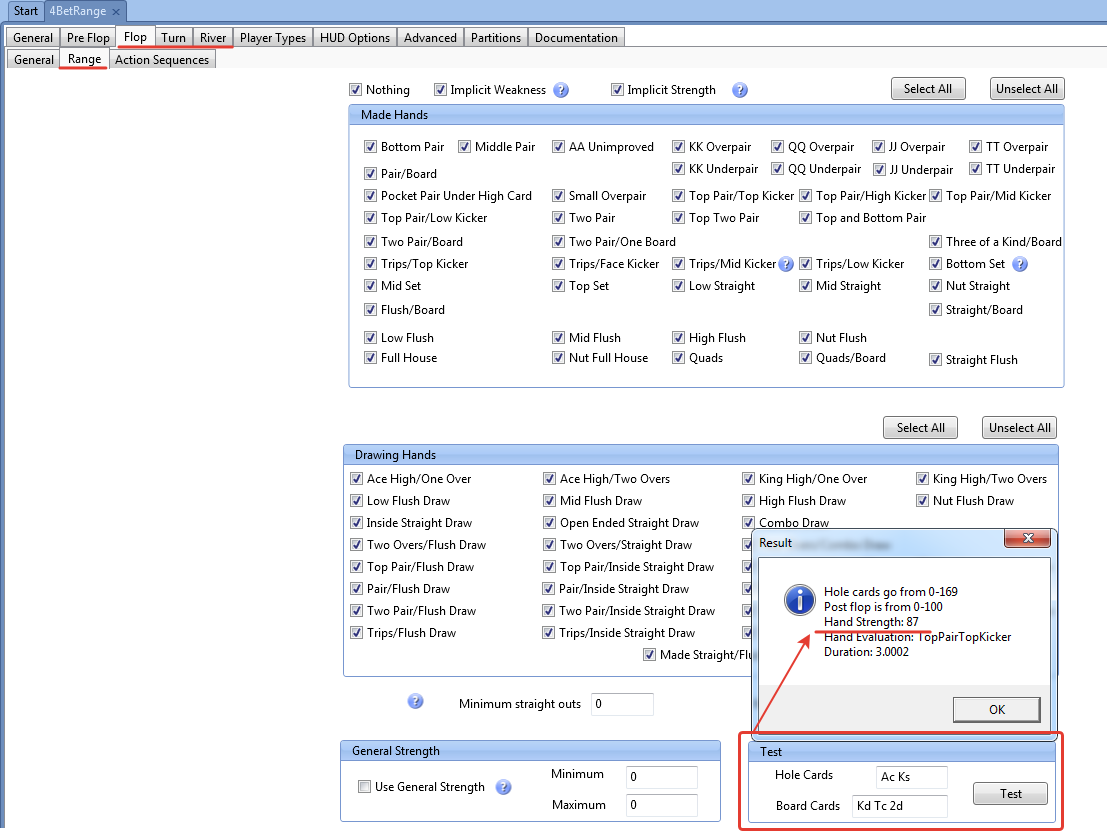Toggle the Open Ended Straight Draw checkbox

point(550,523)
